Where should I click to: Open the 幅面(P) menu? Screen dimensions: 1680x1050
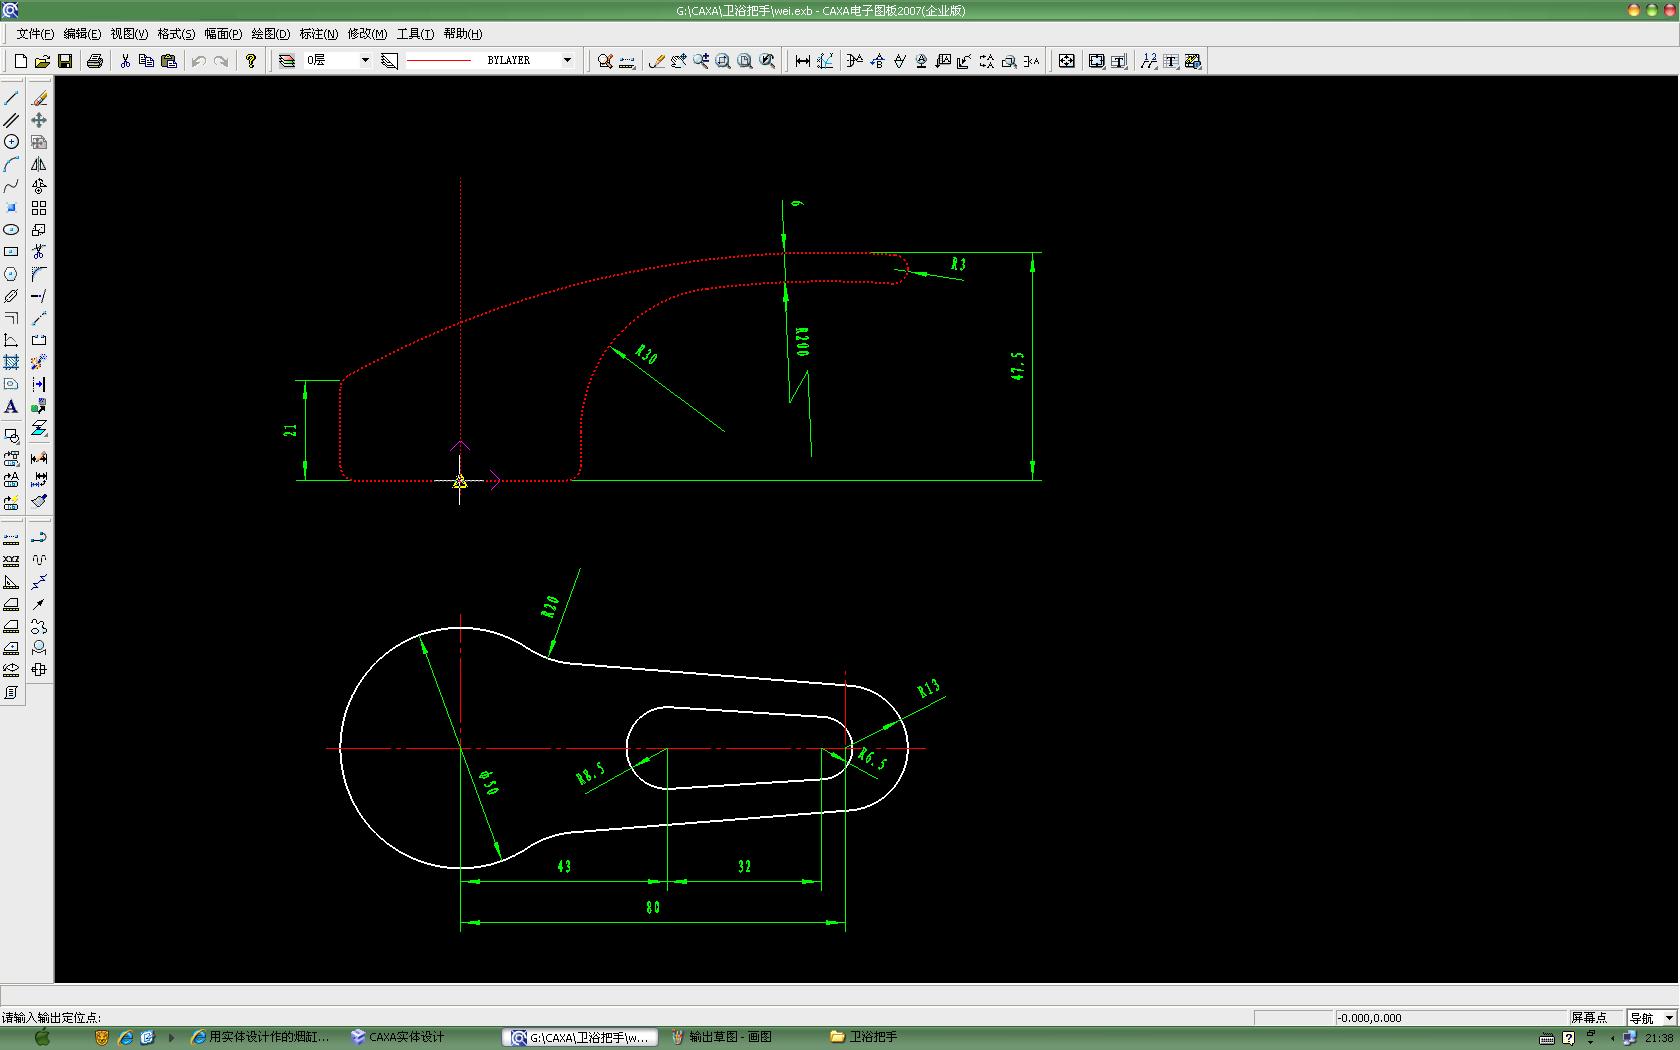(223, 34)
